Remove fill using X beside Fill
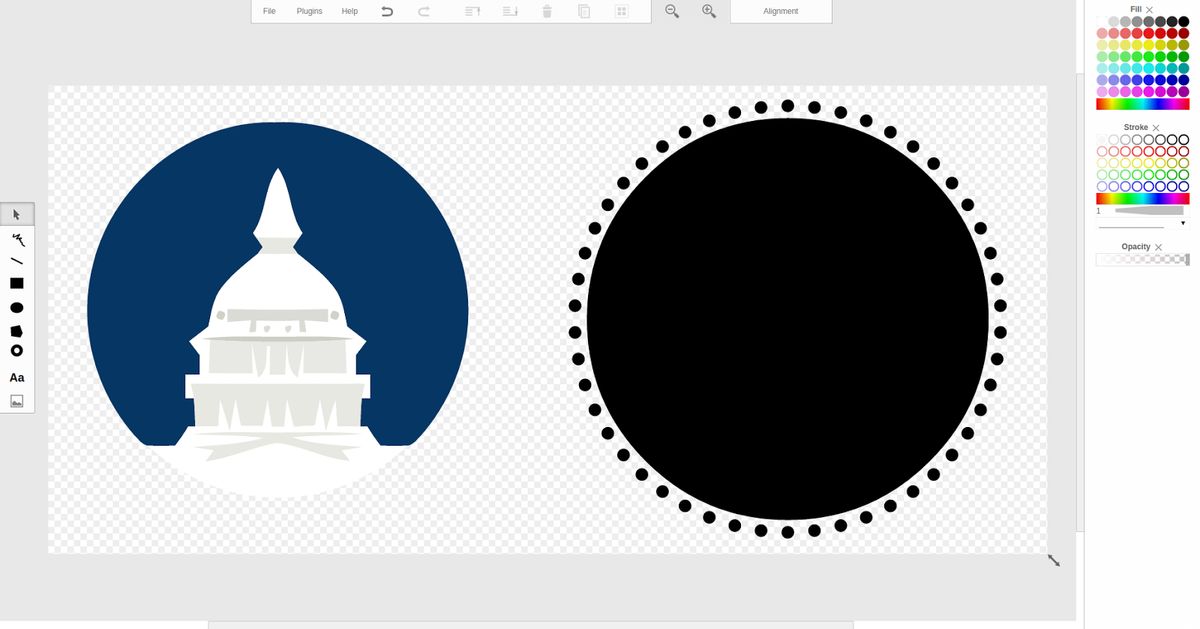The width and height of the screenshot is (1200, 629). (1150, 9)
